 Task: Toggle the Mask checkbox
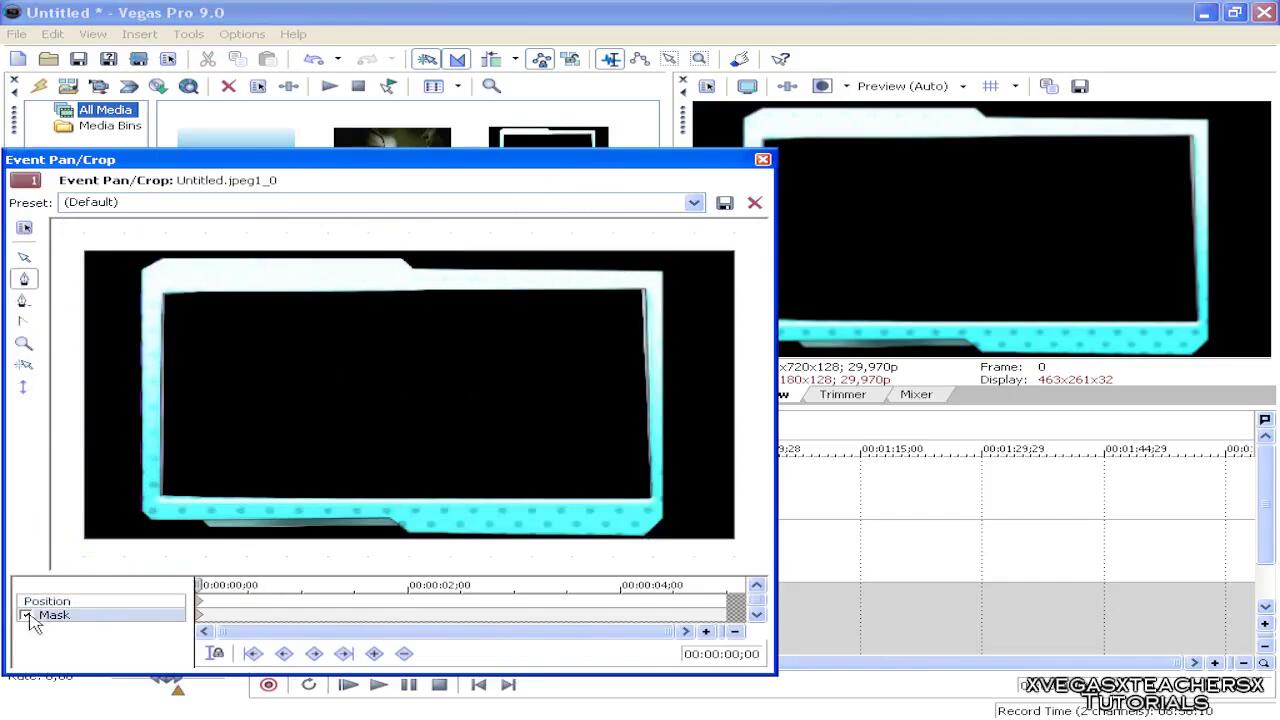pyautogui.click(x=26, y=615)
